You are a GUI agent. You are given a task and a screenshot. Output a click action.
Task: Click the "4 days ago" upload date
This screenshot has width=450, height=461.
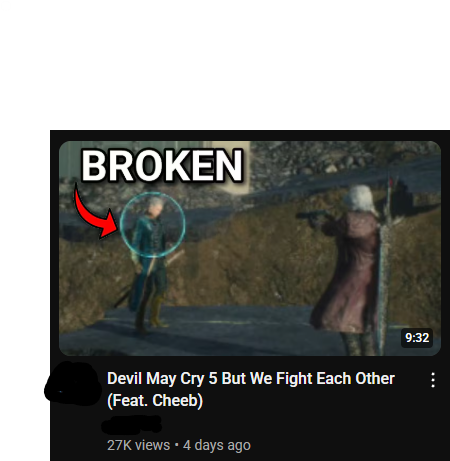[217, 445]
